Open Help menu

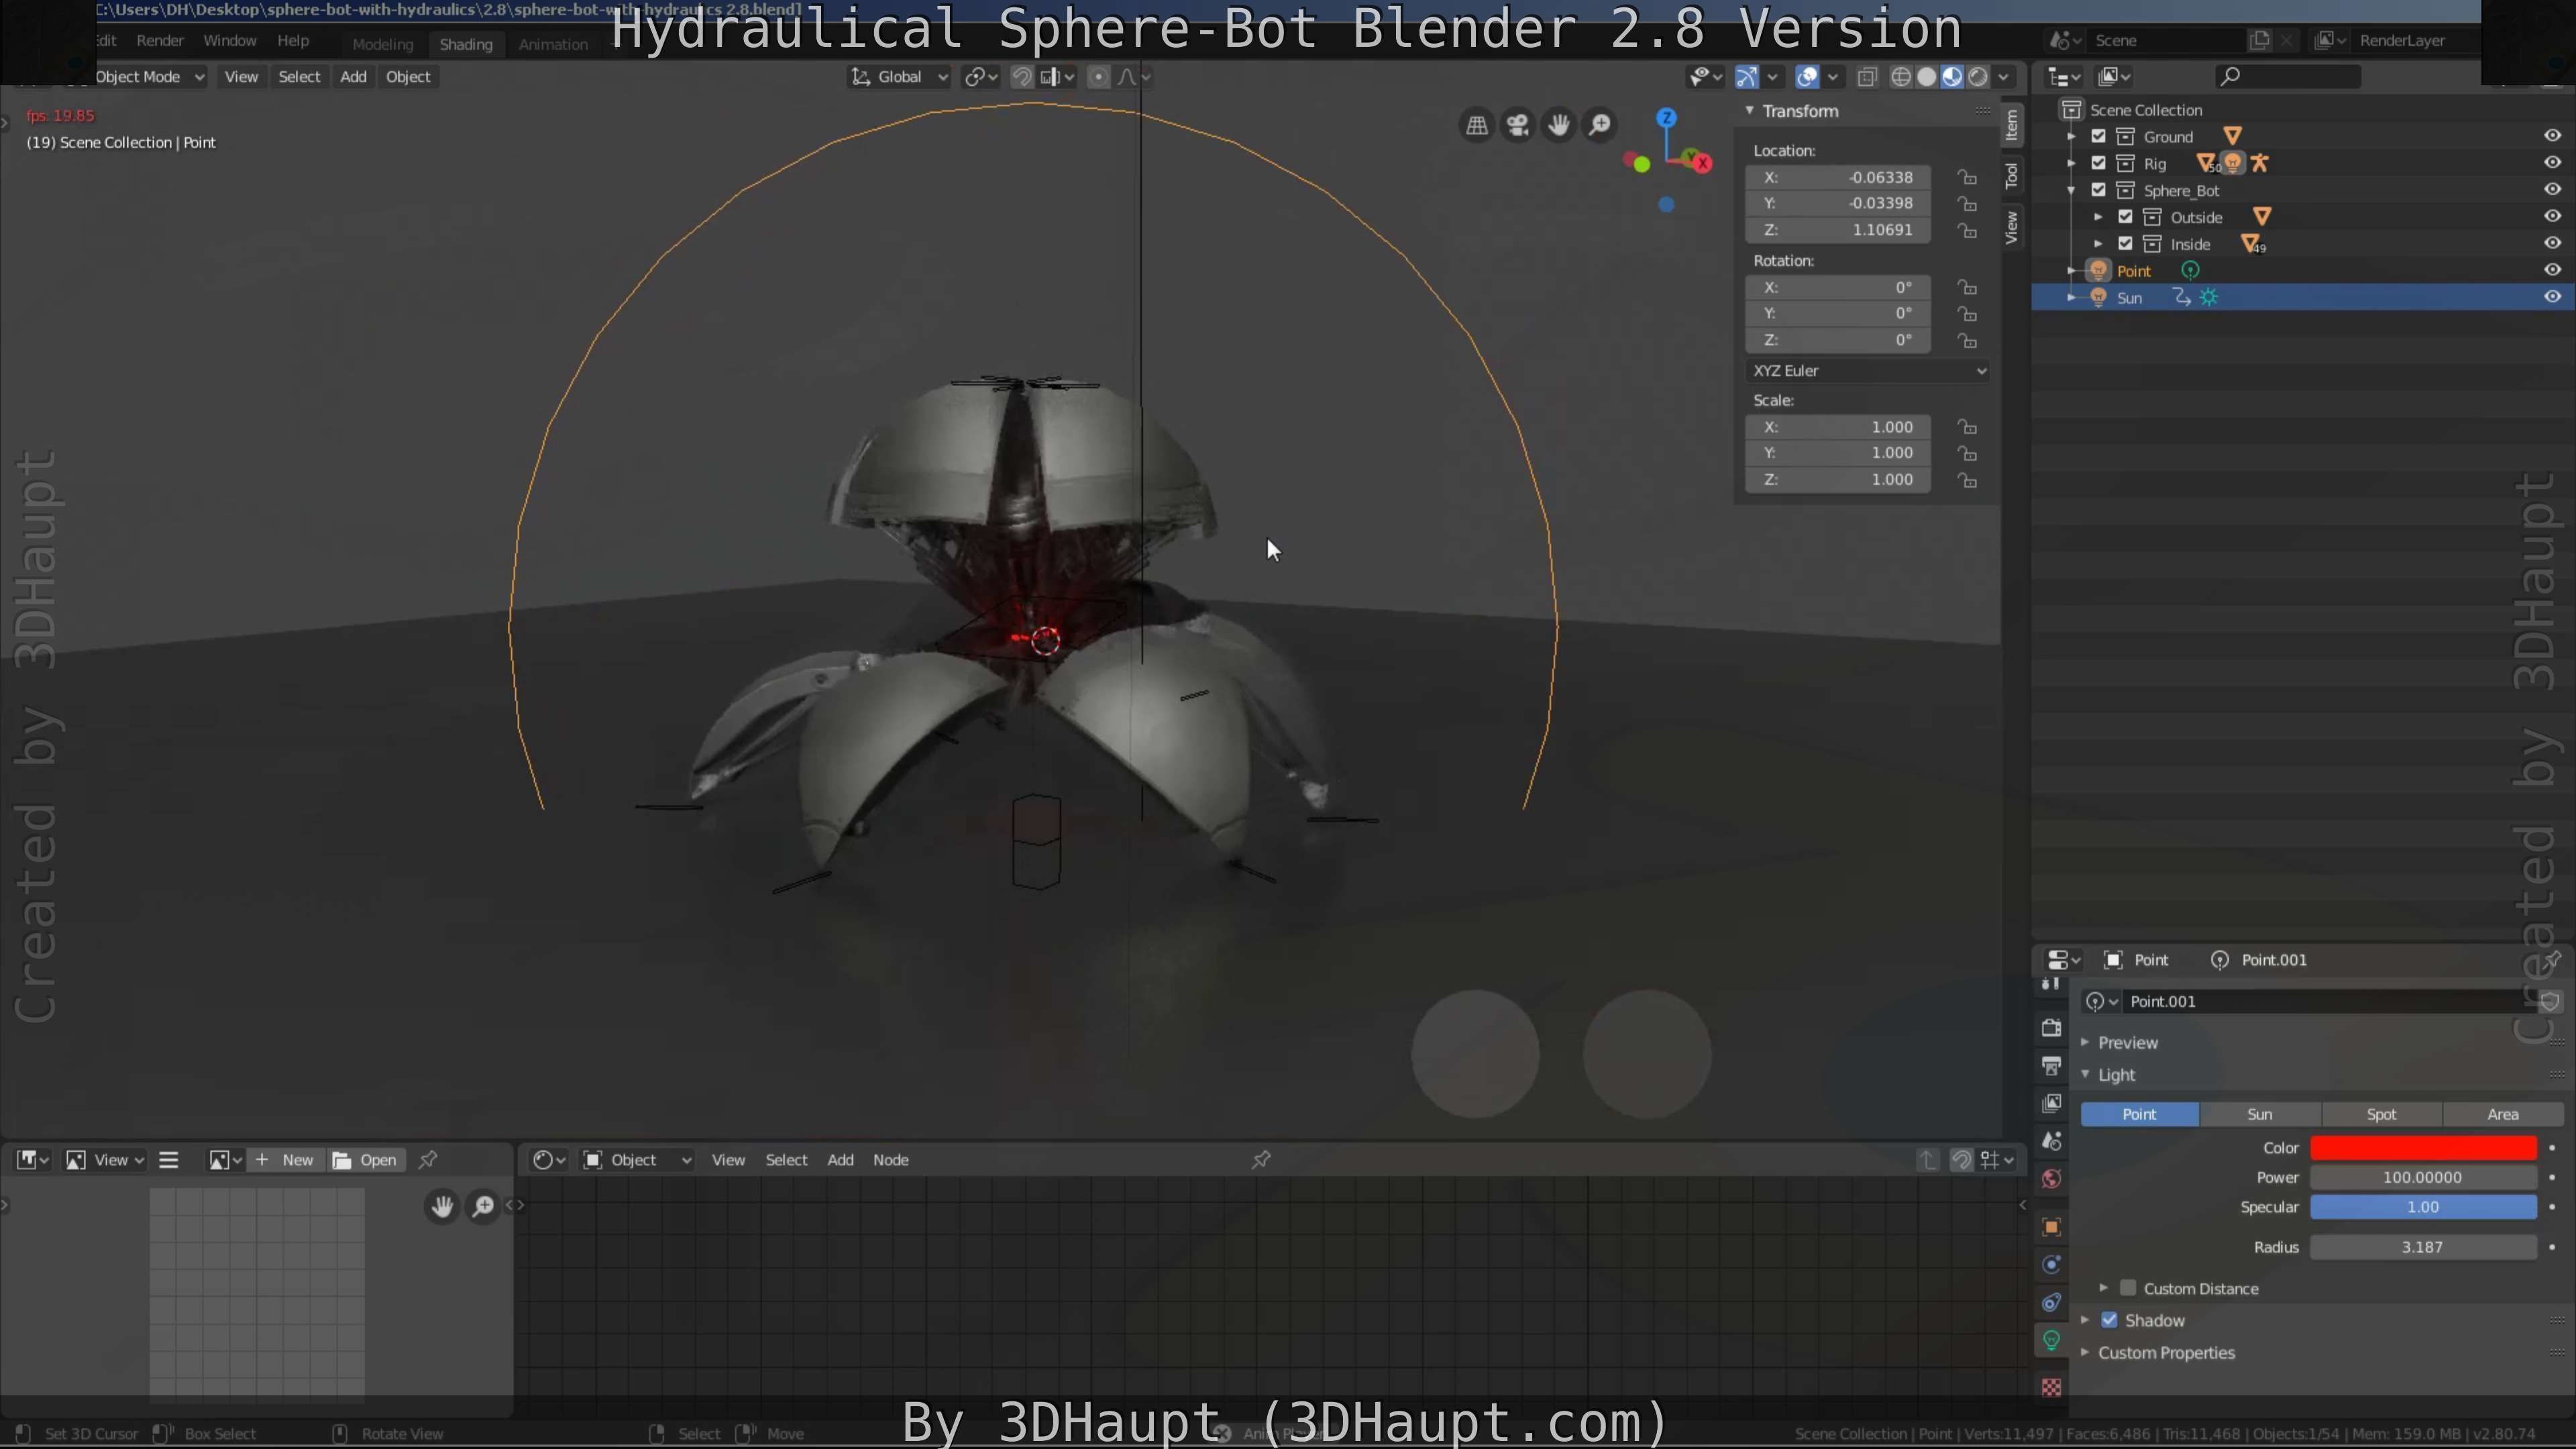293,41
